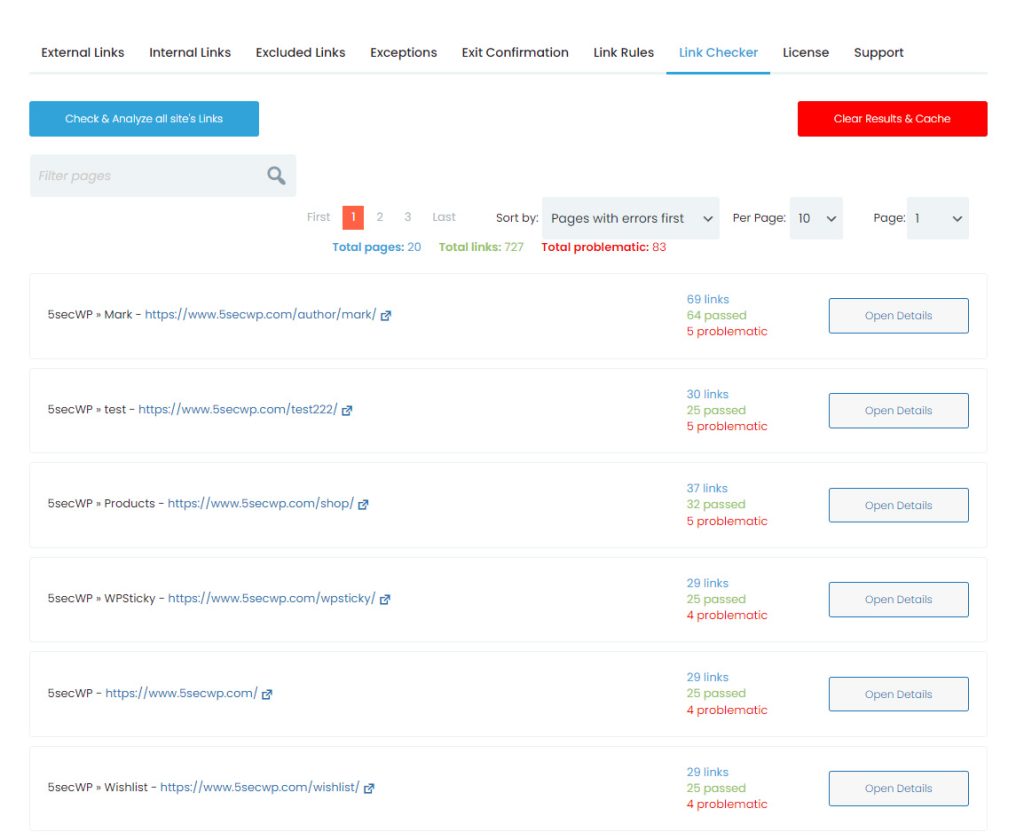Click the external link icon beside the wishlist URL
Image resolution: width=1024 pixels, height=840 pixels.
pos(370,788)
